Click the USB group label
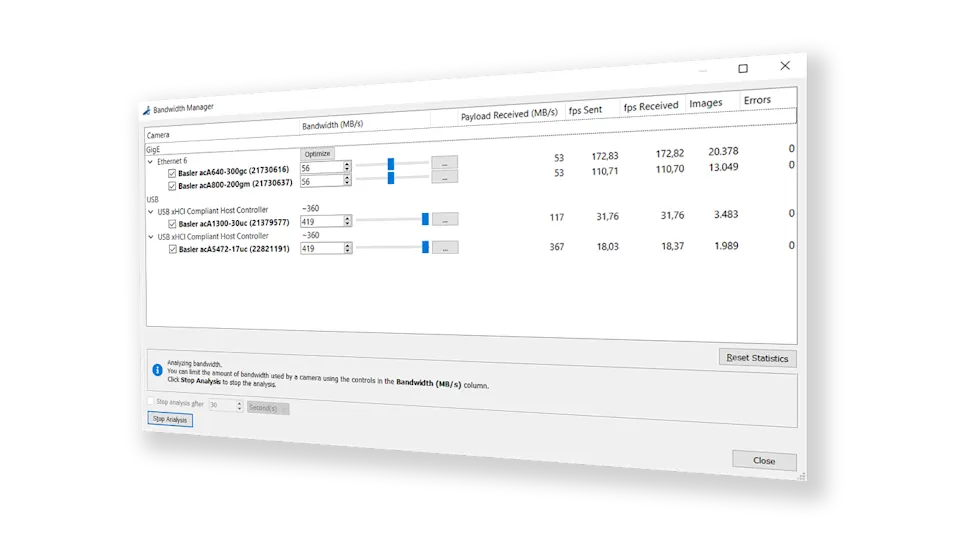 point(152,200)
